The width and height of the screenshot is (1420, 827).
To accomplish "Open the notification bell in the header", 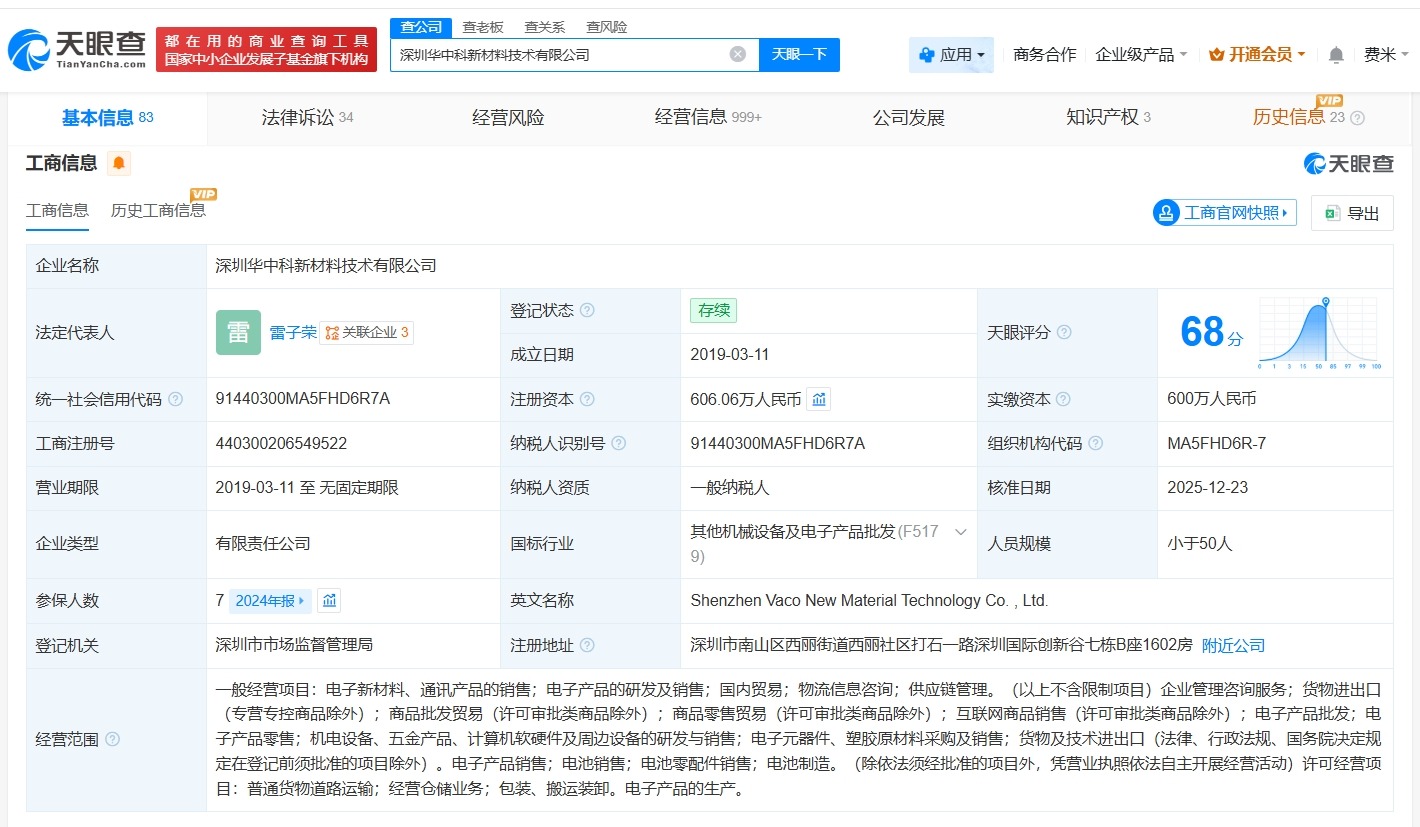I will click(1336, 55).
